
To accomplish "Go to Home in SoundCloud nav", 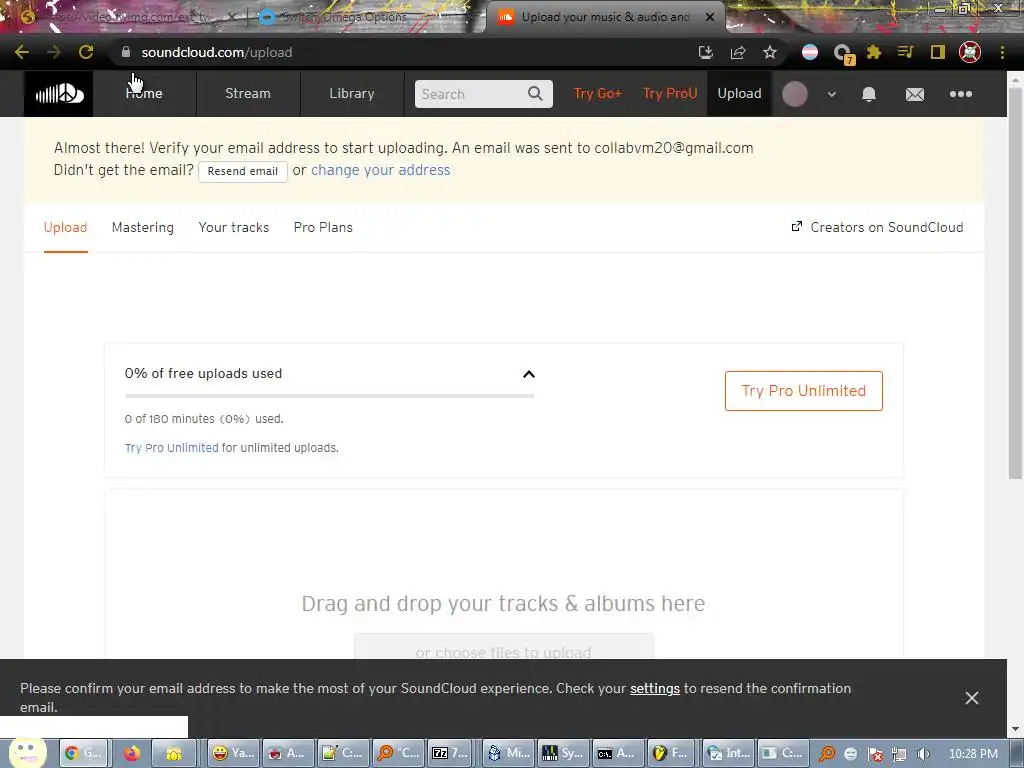I will 144,93.
